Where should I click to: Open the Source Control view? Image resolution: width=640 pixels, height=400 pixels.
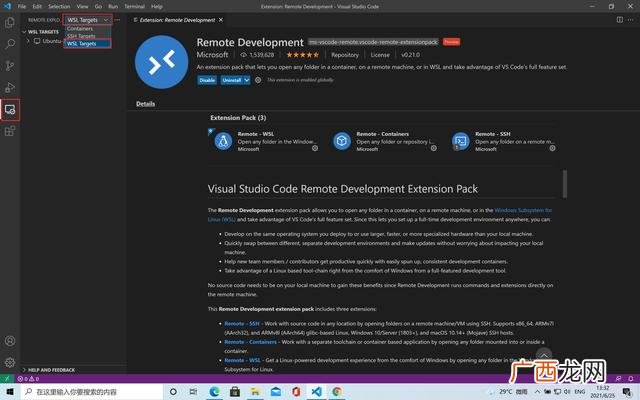click(10, 66)
